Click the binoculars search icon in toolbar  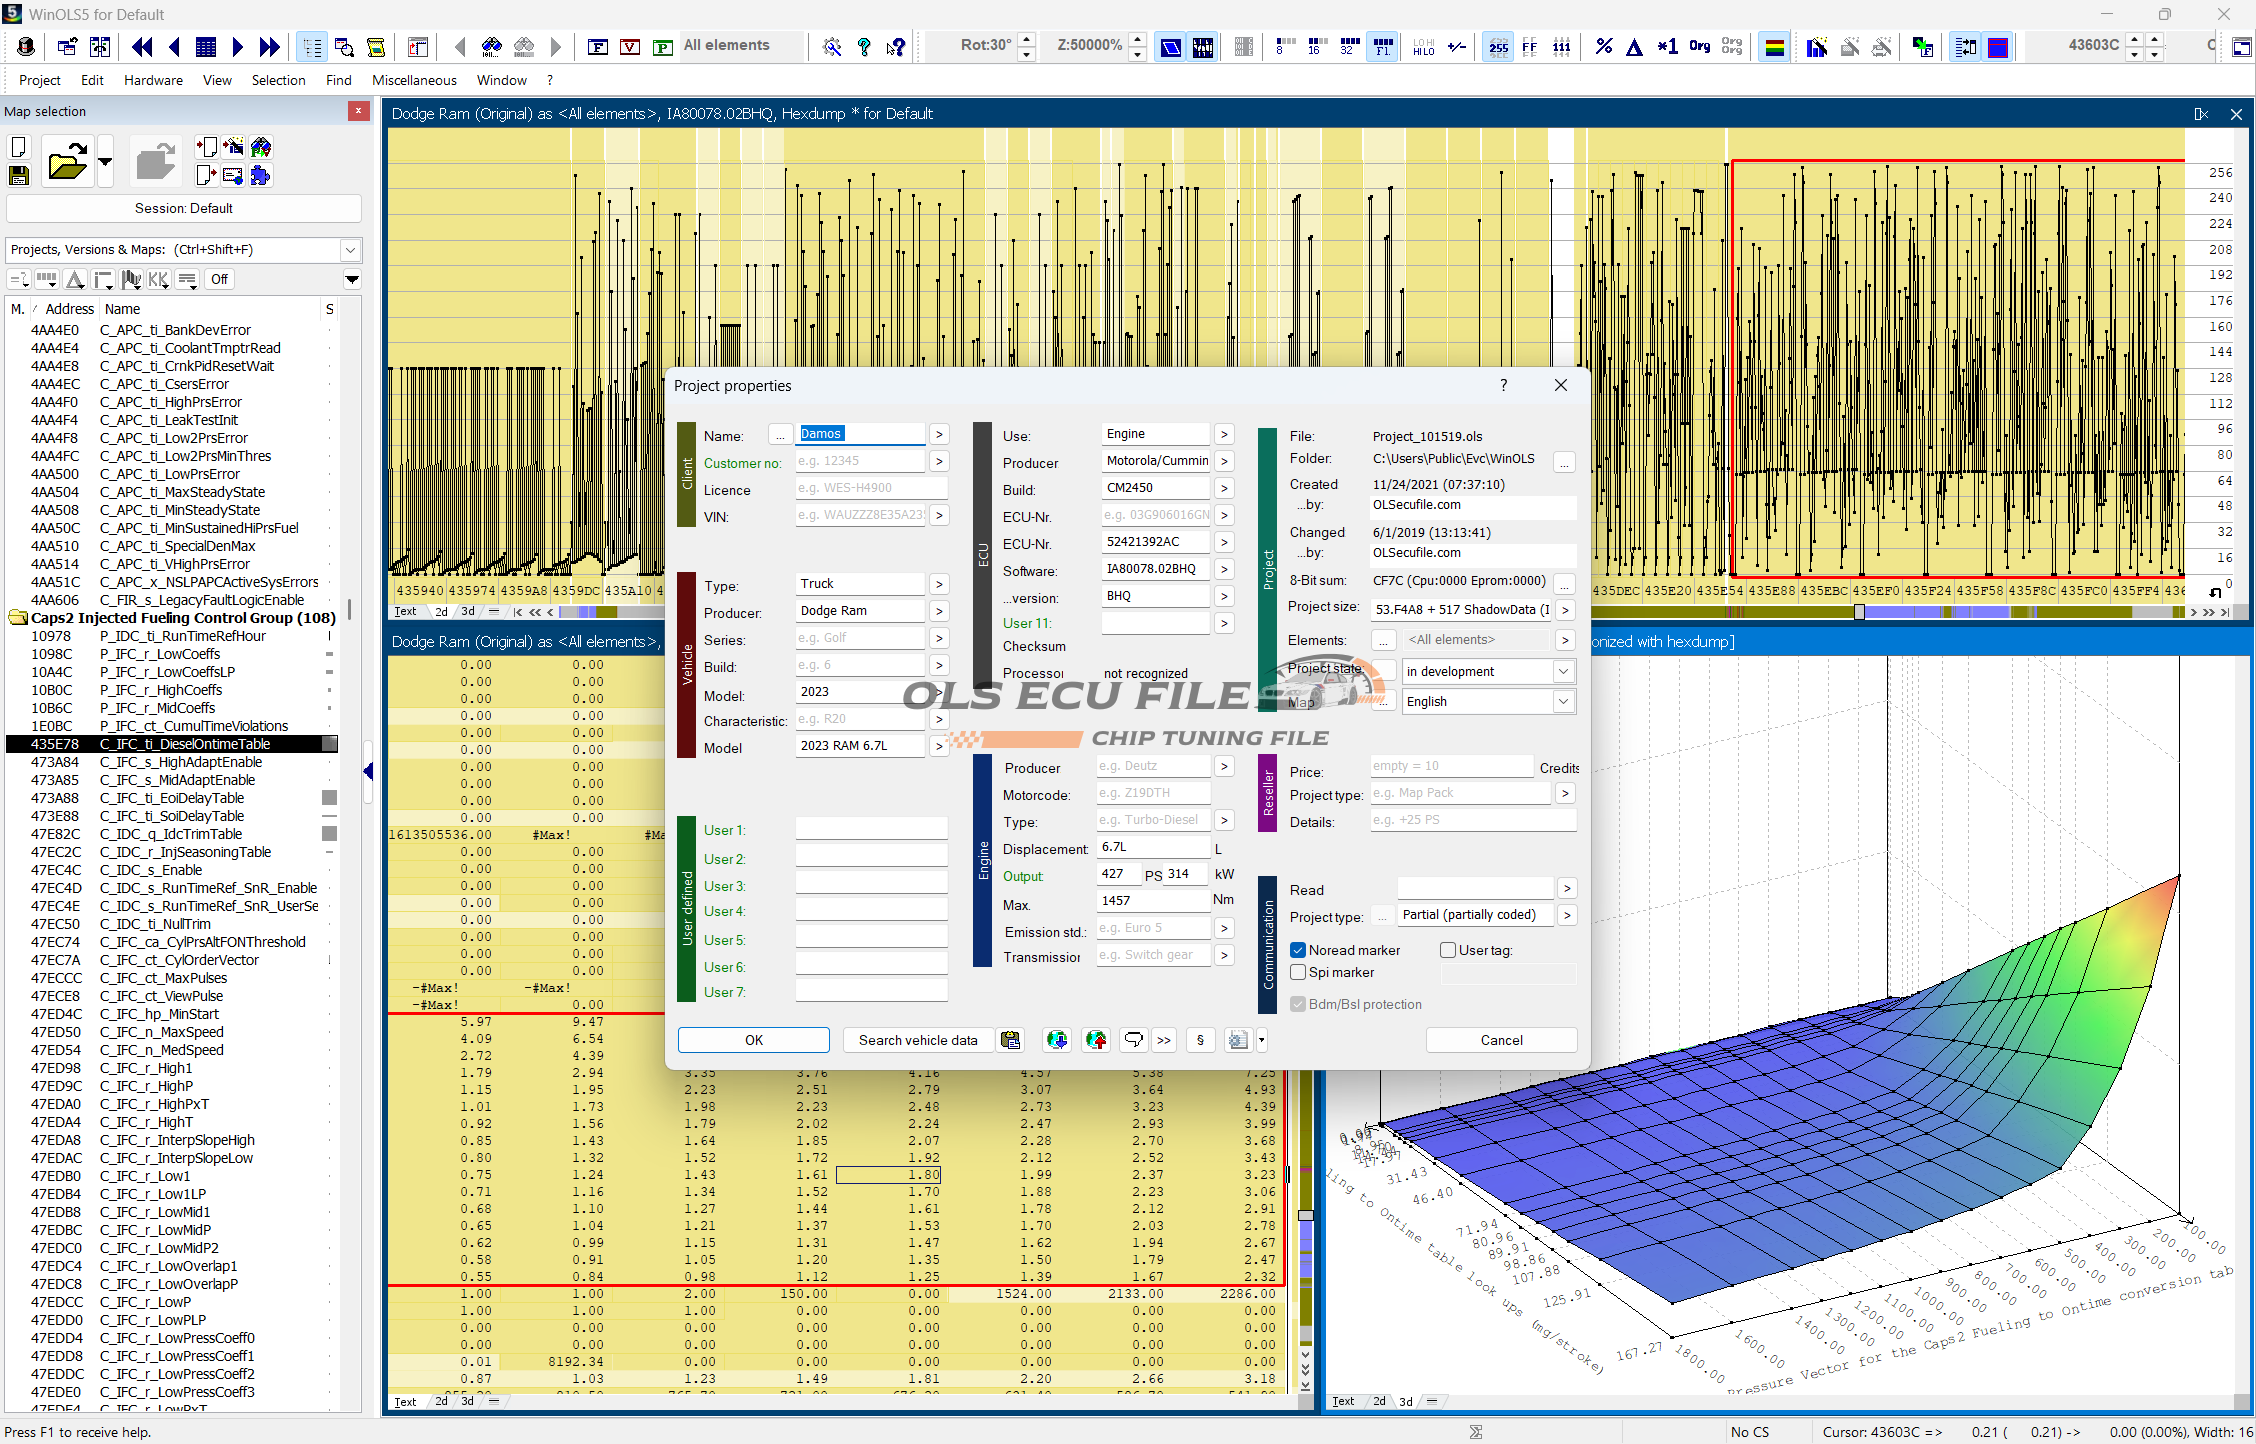point(491,46)
